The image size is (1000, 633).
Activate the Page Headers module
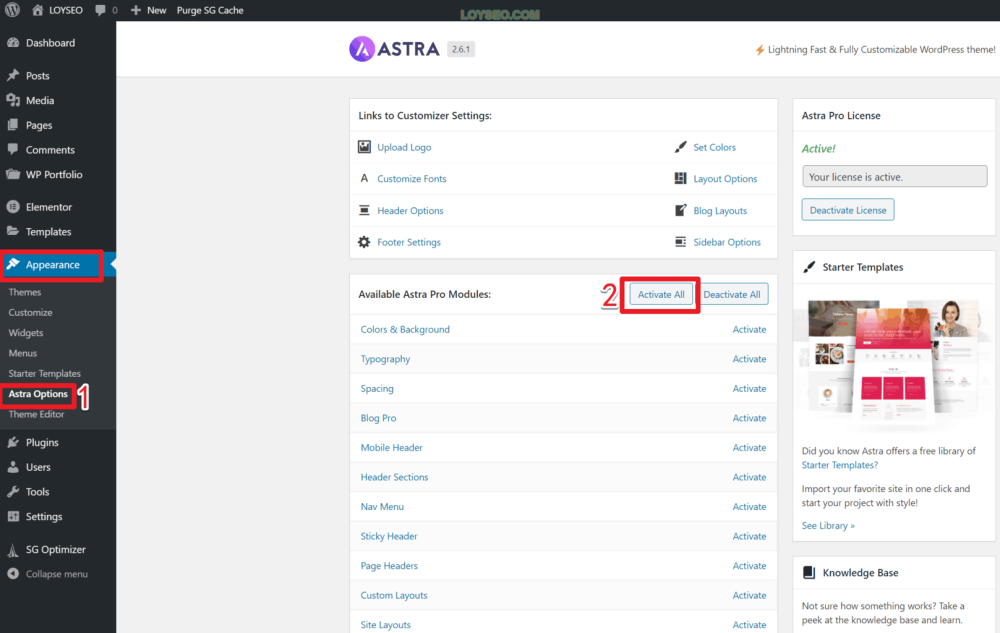(x=749, y=565)
